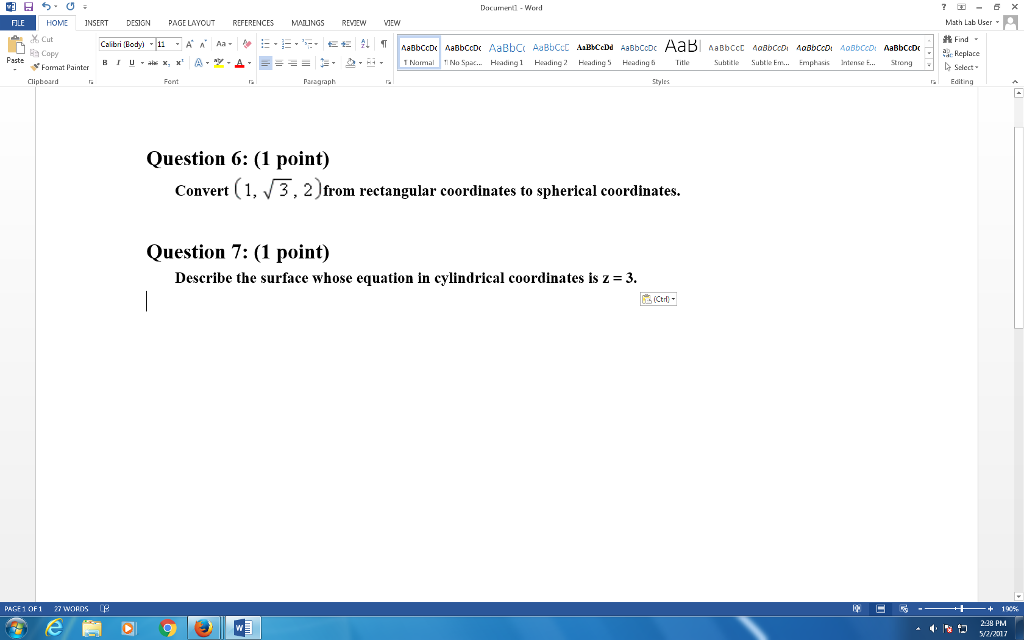Viewport: 1024px width, 640px height.
Task: Expand the font size dropdown
Action: (178, 45)
